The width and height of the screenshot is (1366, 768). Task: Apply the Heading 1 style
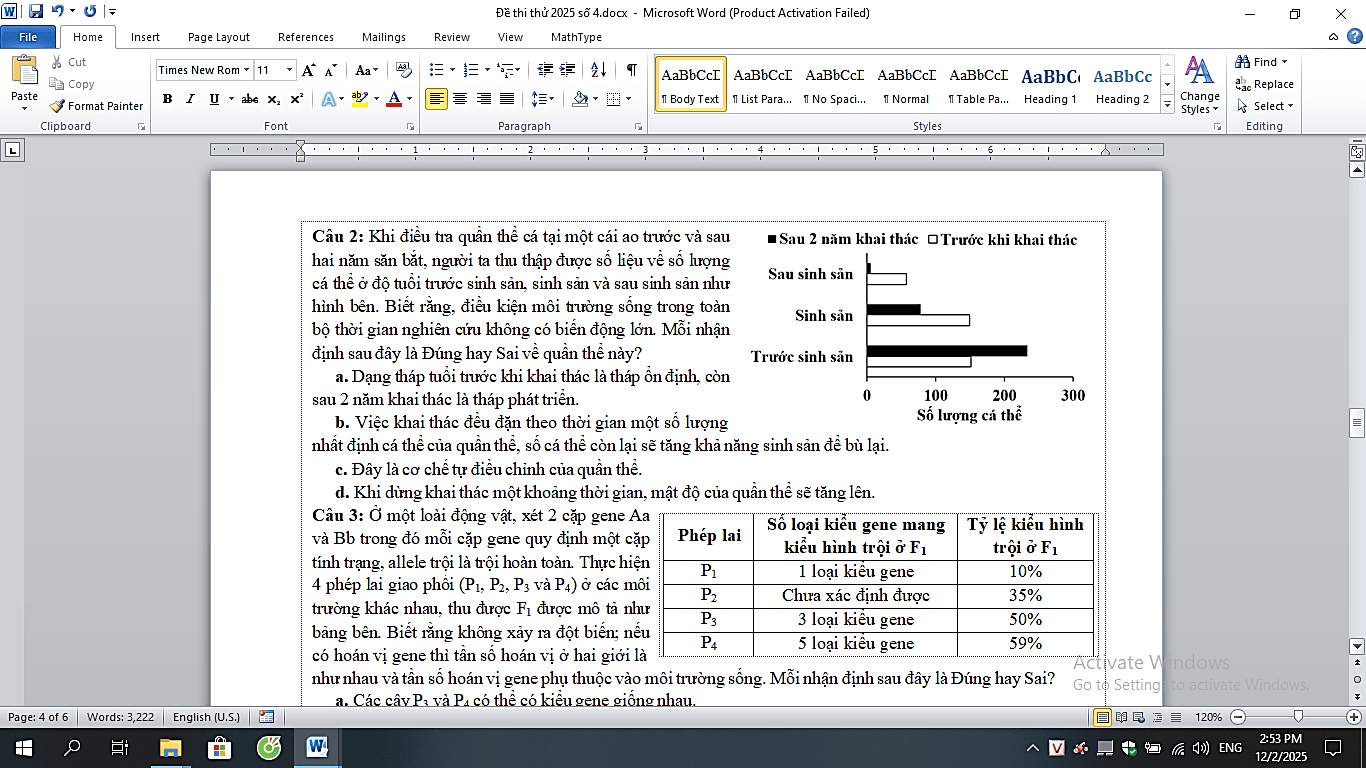pyautogui.click(x=1050, y=85)
